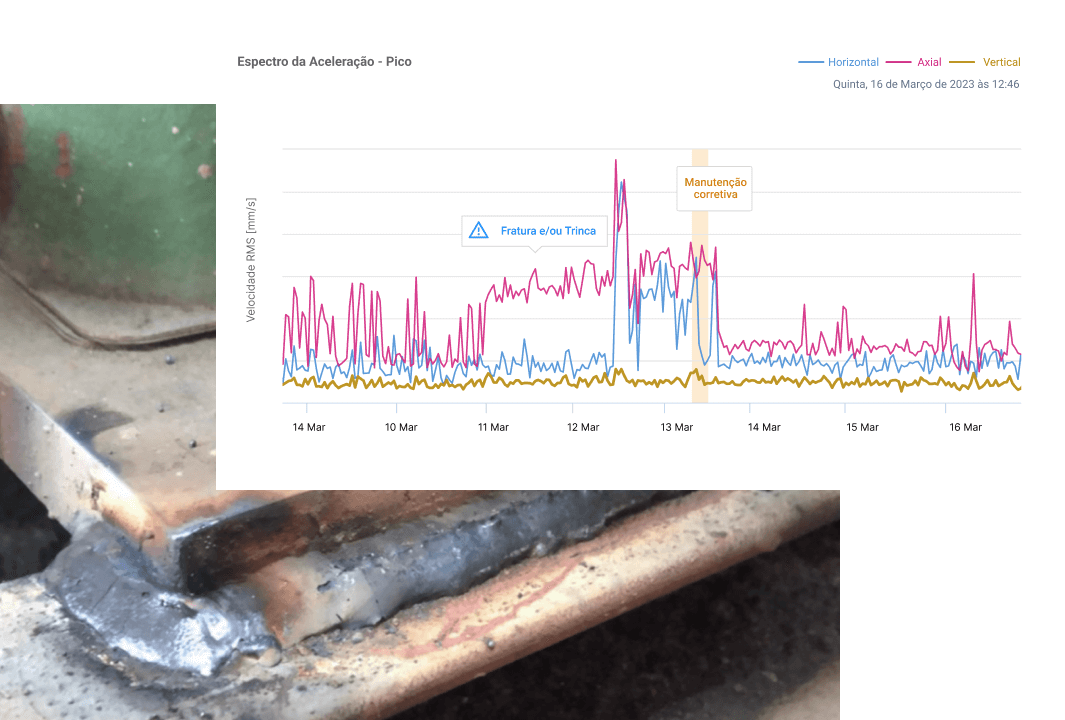
Task: Open the 'Fratura e/ou Trinca' alert text
Action: [547, 231]
